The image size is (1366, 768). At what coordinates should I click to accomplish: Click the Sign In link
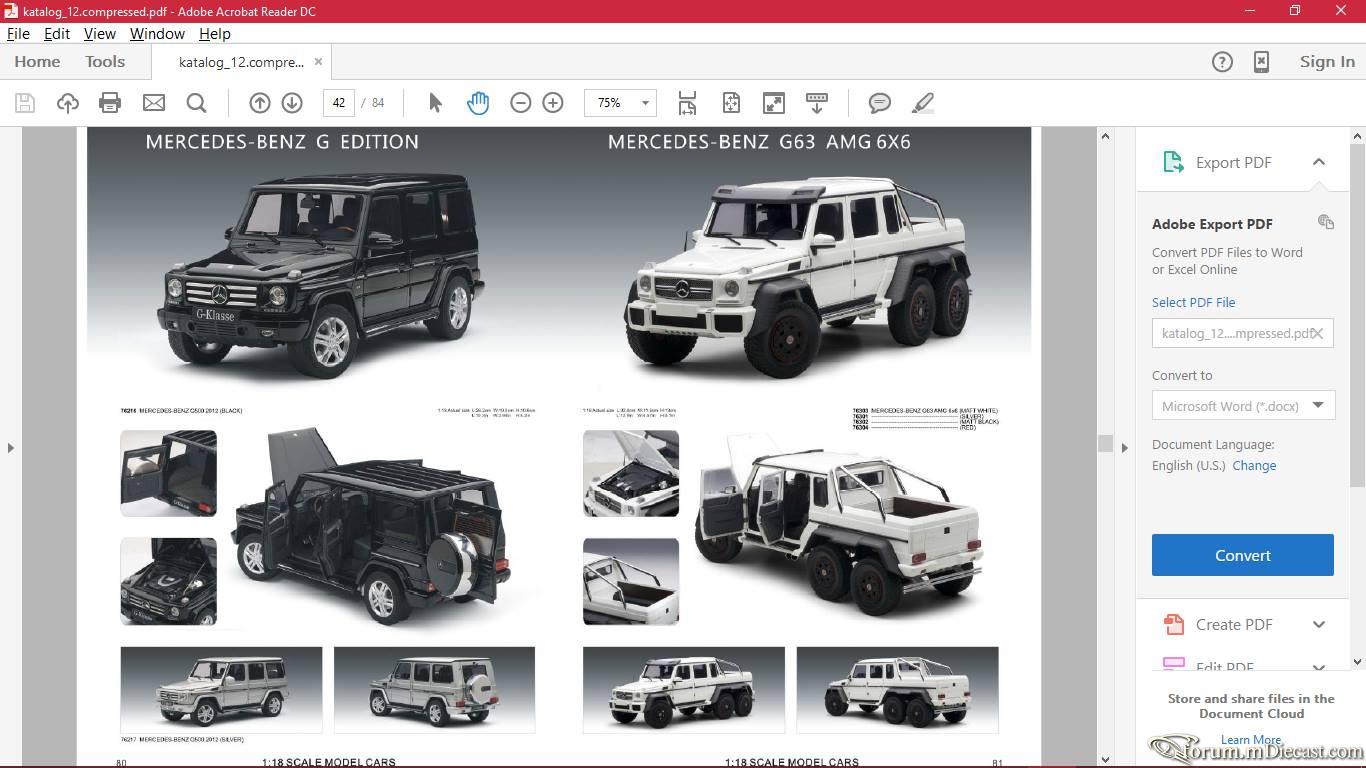pyautogui.click(x=1327, y=62)
